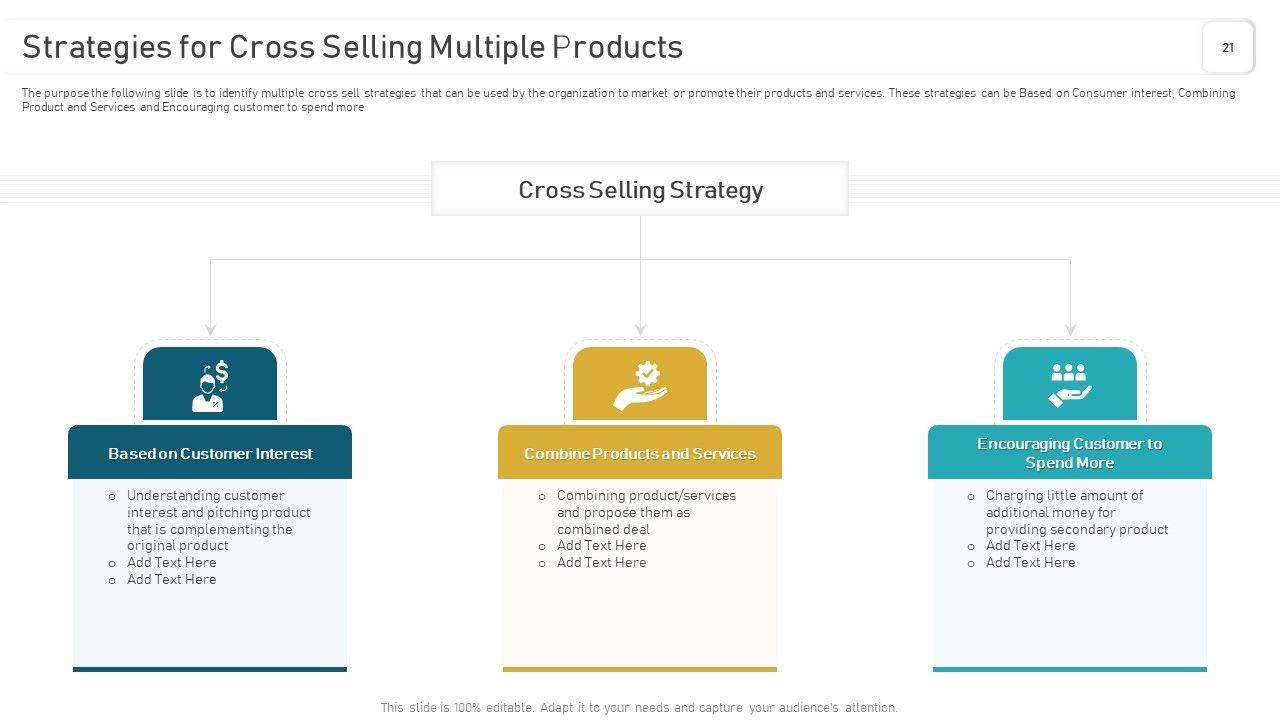Click the Understanding customer interest bullet text

click(218, 520)
